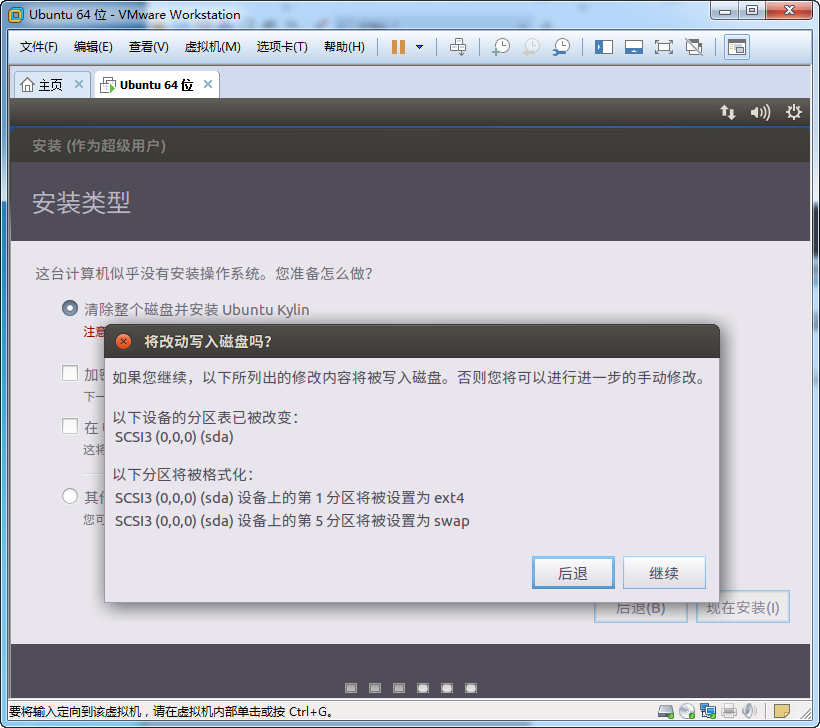Click the network adapter status icon
This screenshot has height=728, width=820.
pyautogui.click(x=708, y=711)
